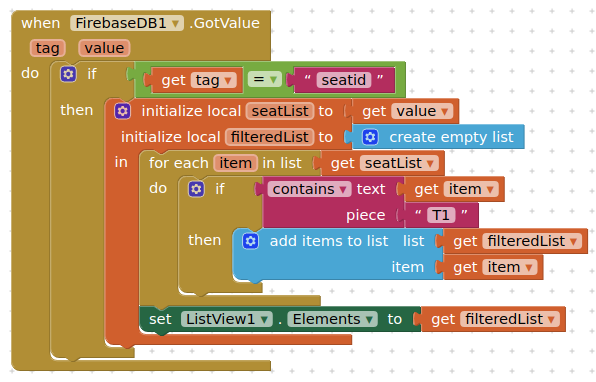Open the Elements property dropdown
The height and width of the screenshot is (382, 596).
click(333, 319)
